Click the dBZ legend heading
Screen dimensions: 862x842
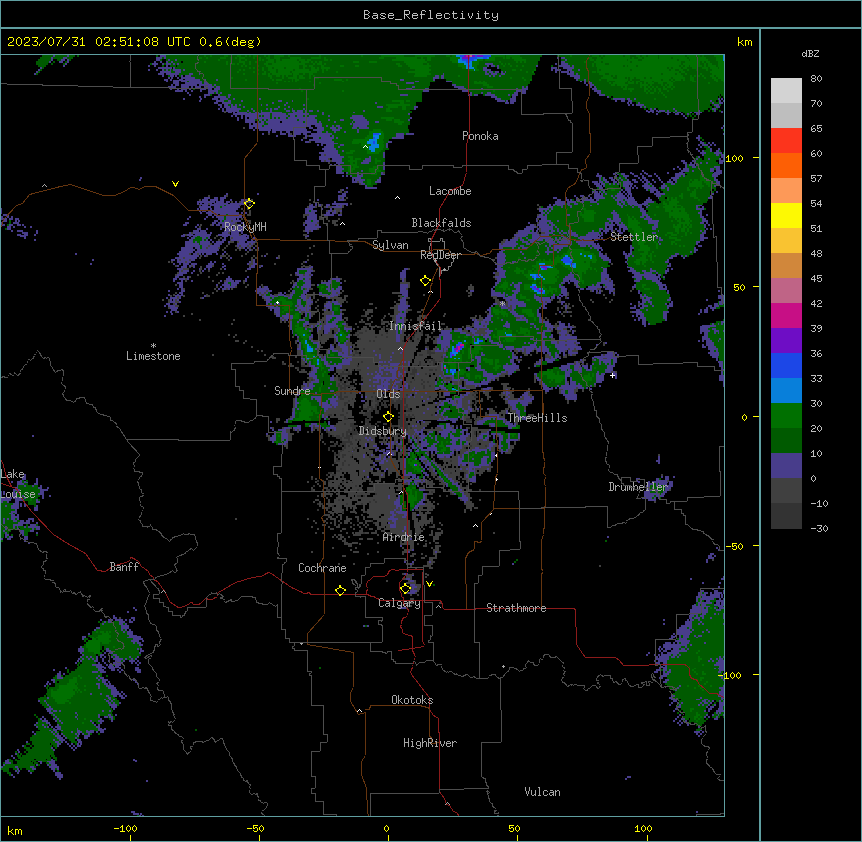[x=810, y=53]
